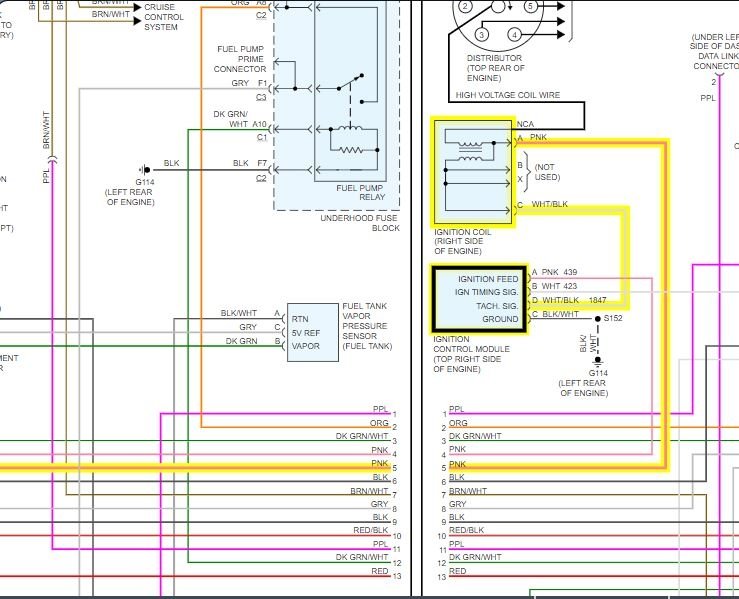Viewport: 739px width, 599px height.
Task: Select the (NOT USED) bracket label
Action: [547, 172]
